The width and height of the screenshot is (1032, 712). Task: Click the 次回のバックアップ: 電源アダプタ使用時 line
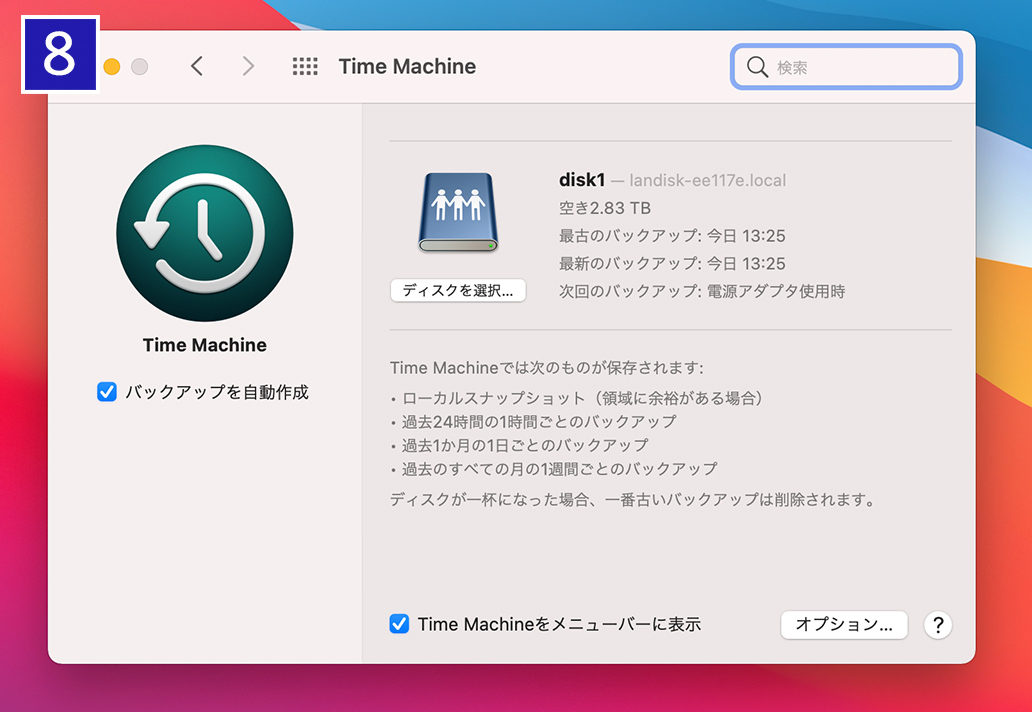702,292
